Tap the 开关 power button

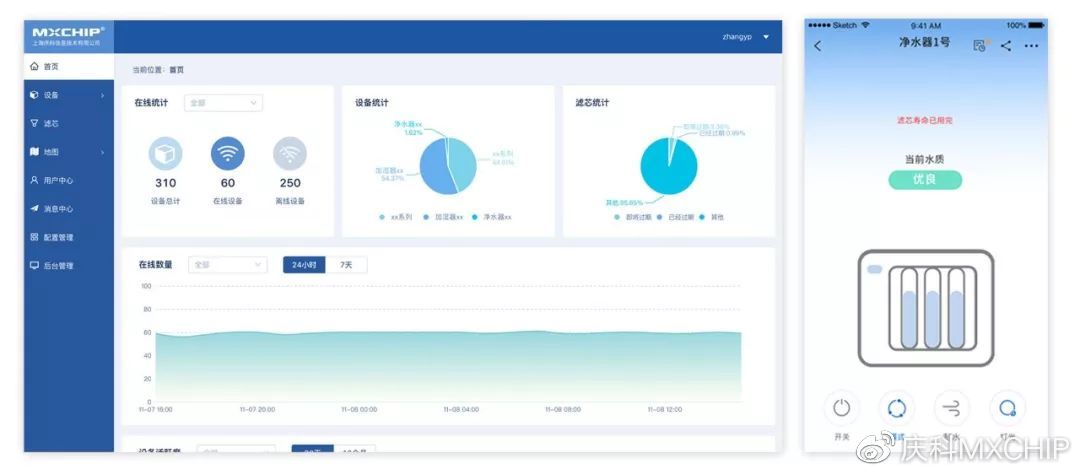coord(842,408)
